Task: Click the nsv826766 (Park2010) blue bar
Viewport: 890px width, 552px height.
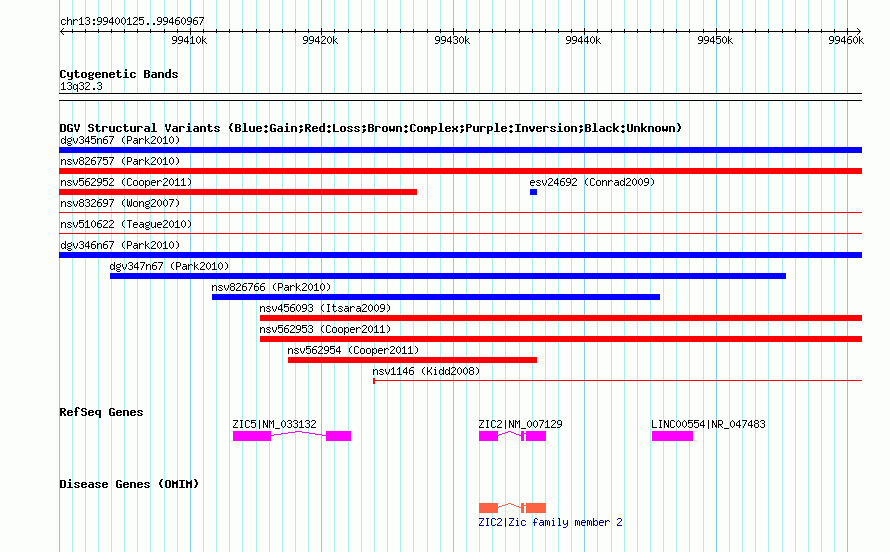Action: [x=436, y=297]
